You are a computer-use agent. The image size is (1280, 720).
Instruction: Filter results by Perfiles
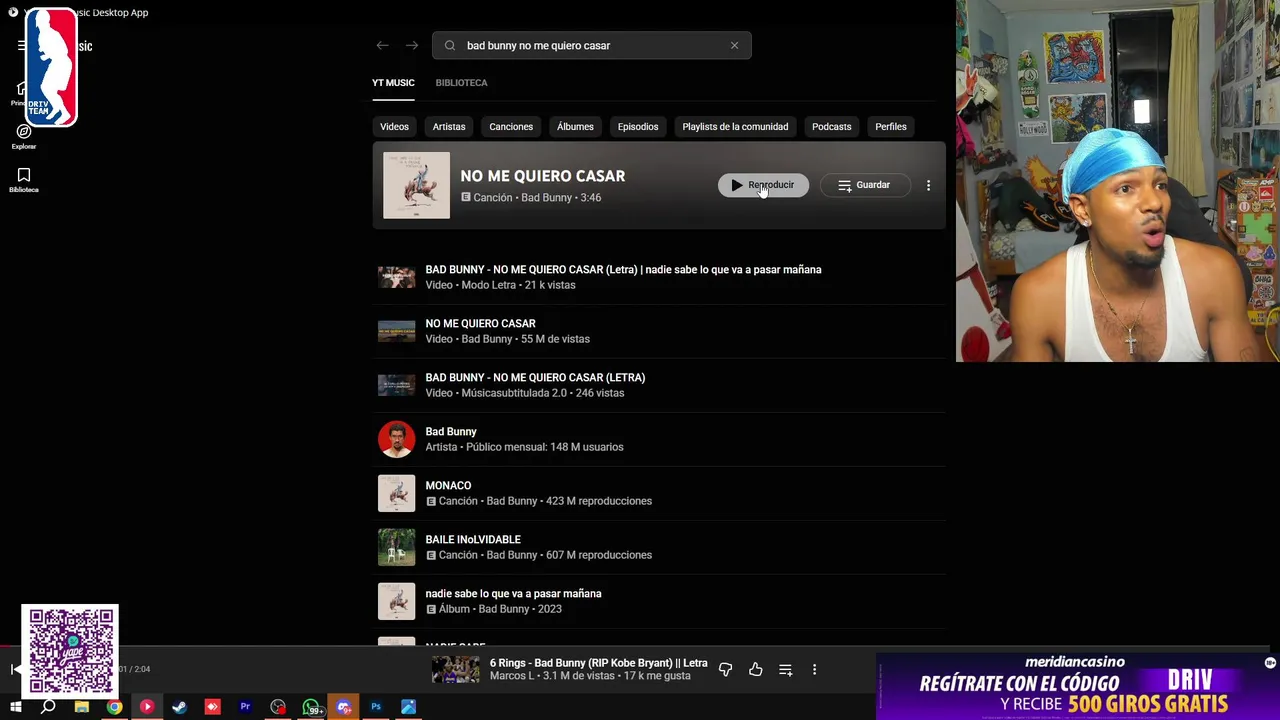(891, 127)
